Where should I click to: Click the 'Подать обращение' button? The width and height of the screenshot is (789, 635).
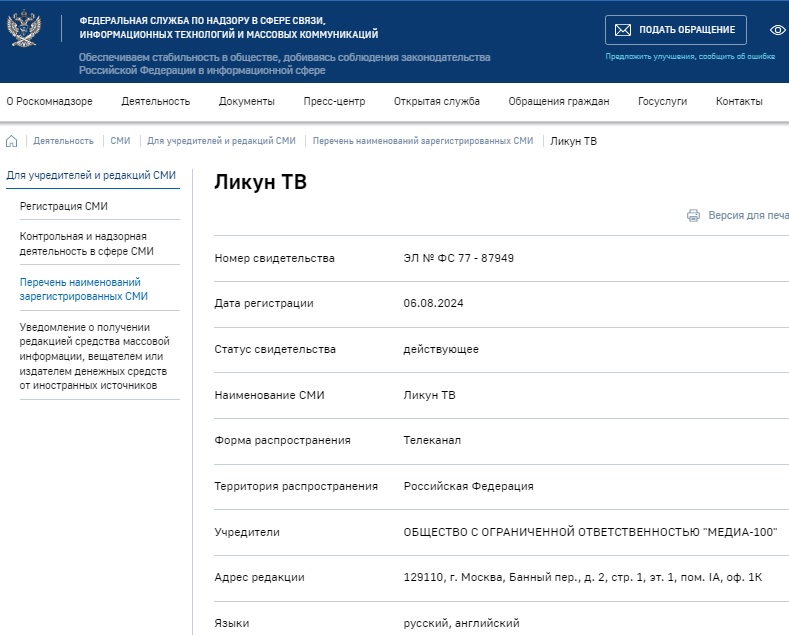tap(676, 30)
